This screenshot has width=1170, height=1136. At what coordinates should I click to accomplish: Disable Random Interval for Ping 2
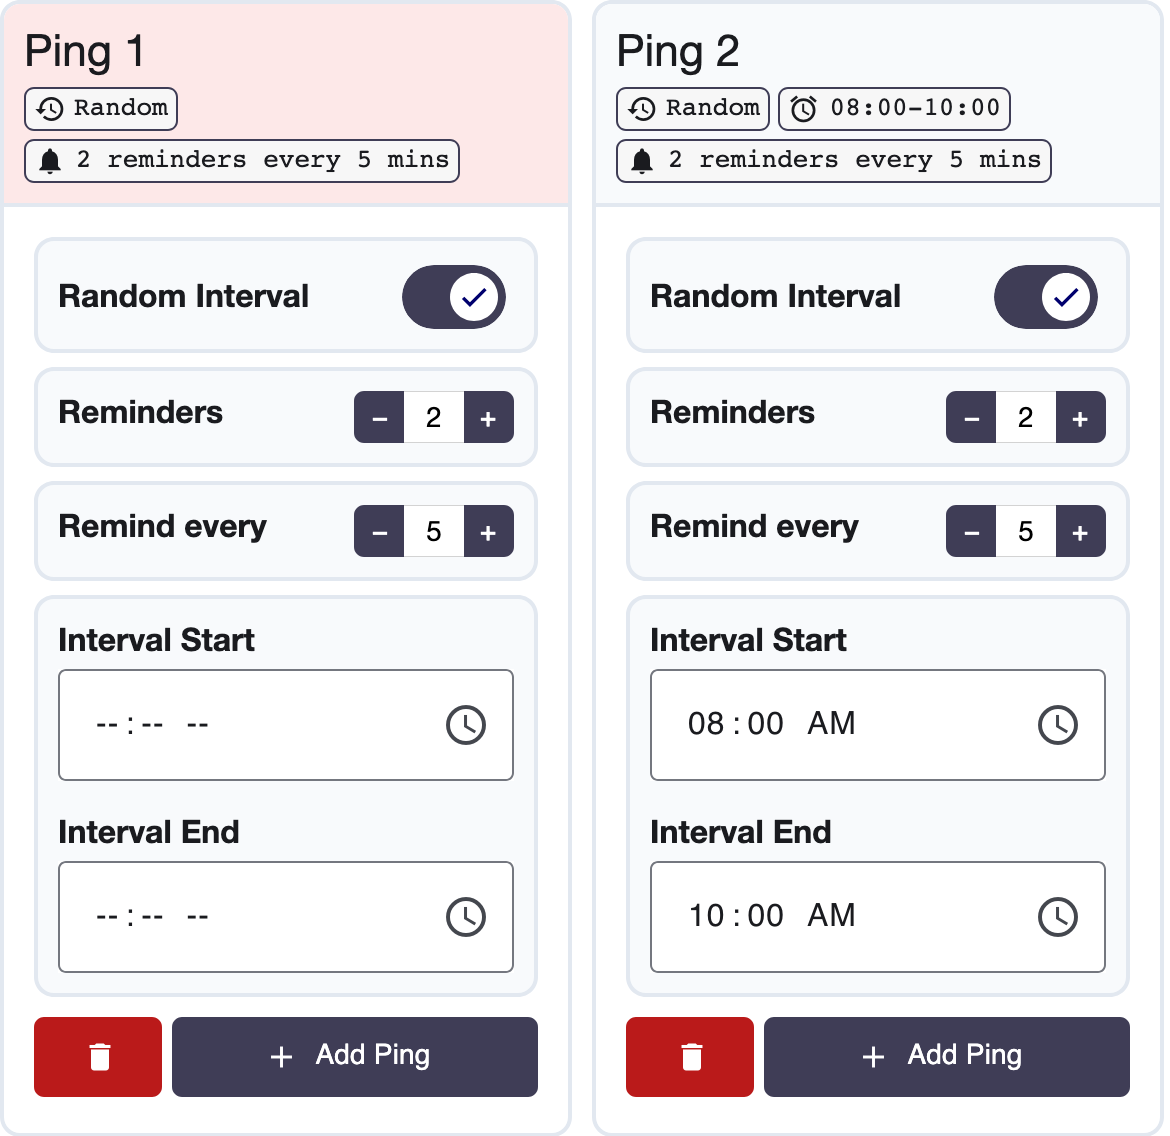[1046, 296]
